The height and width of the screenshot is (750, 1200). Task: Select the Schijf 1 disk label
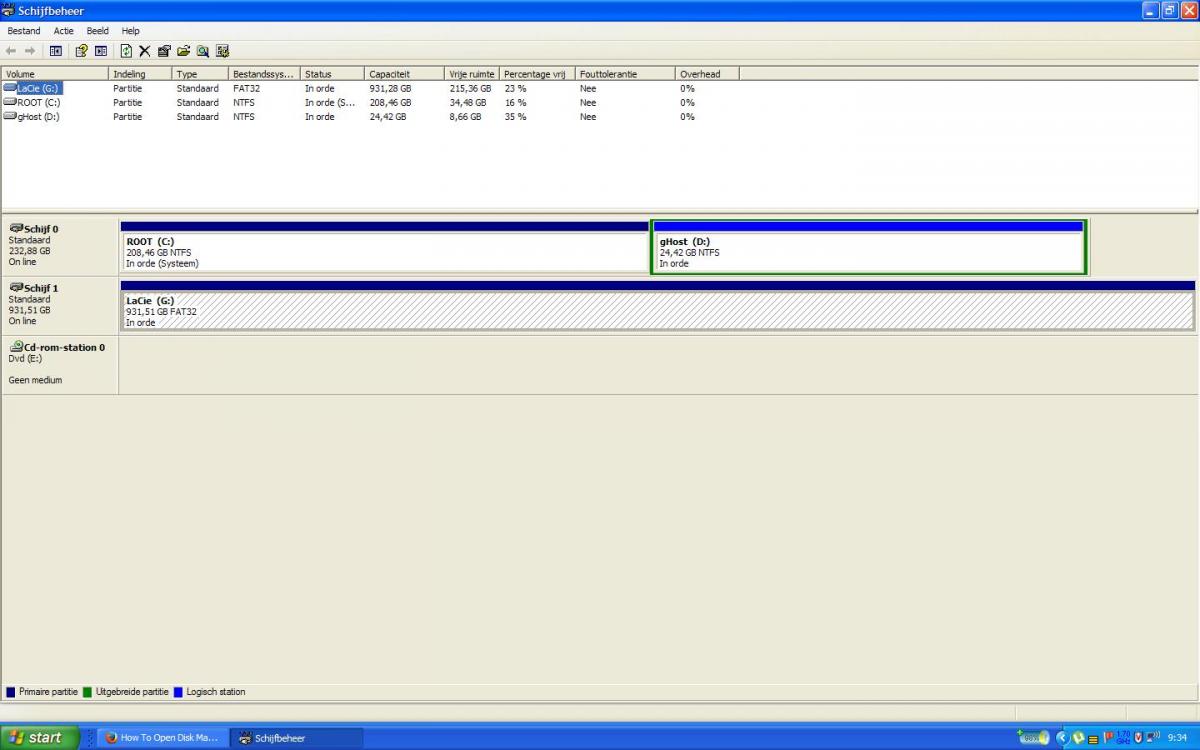[60, 305]
